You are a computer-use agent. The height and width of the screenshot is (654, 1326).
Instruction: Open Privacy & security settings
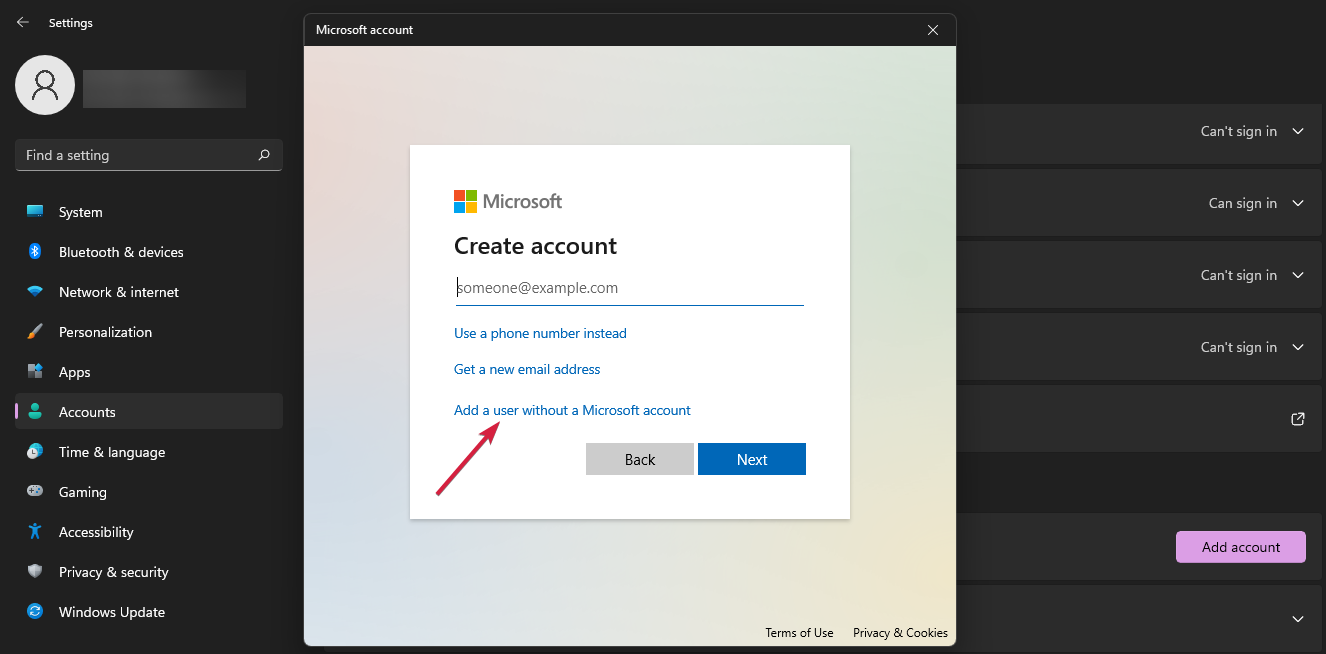point(113,571)
